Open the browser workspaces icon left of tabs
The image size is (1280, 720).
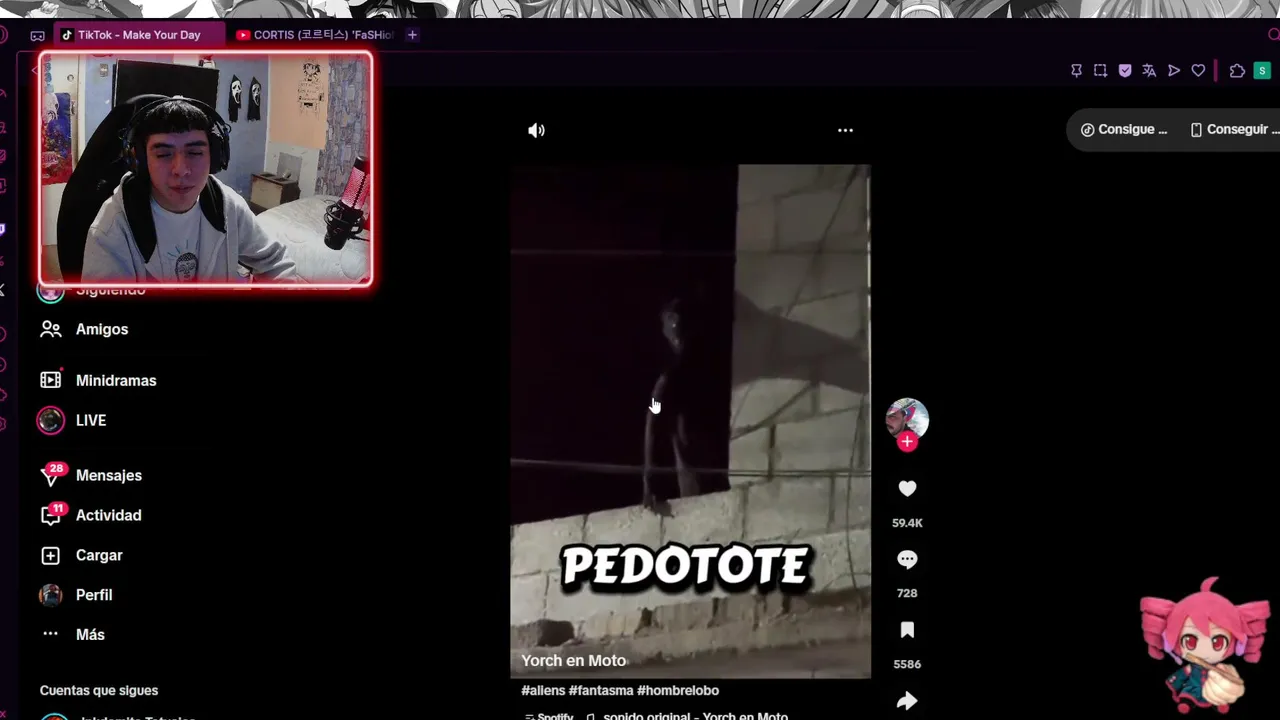(x=37, y=35)
